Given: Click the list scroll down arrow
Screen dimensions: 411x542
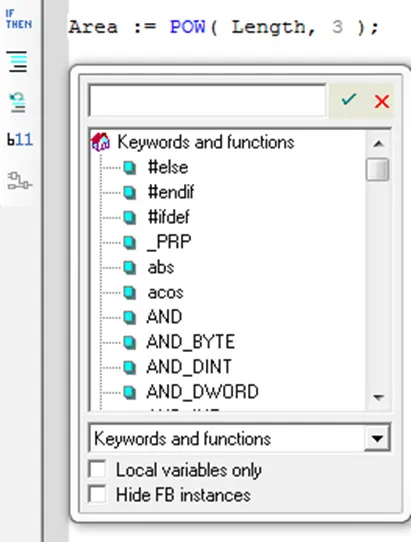Looking at the screenshot, I should click(x=379, y=398).
